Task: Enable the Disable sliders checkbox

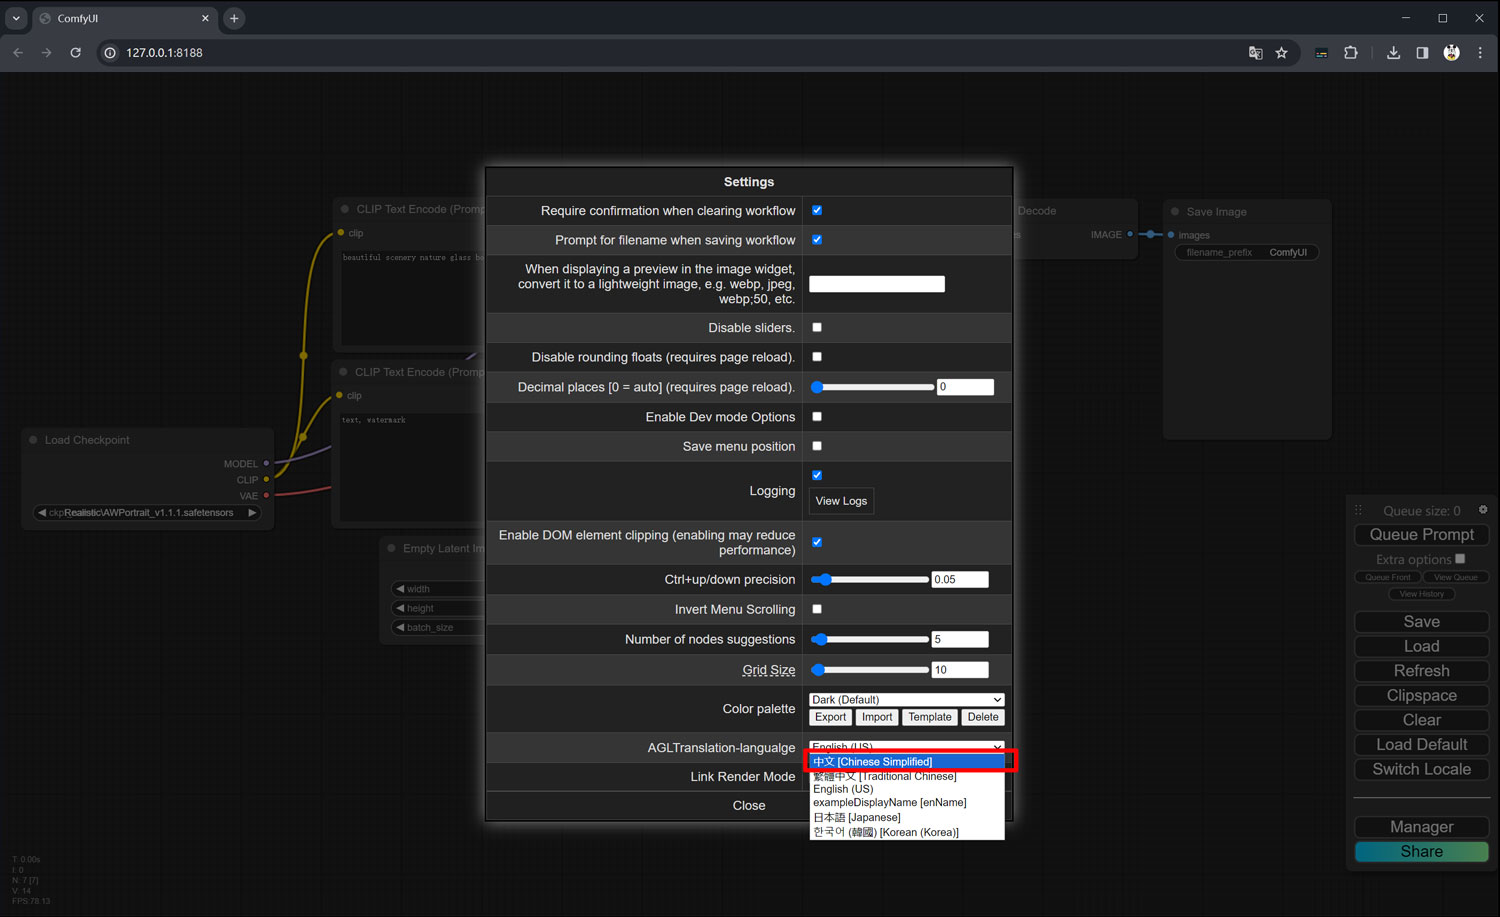Action: pyautogui.click(x=817, y=327)
